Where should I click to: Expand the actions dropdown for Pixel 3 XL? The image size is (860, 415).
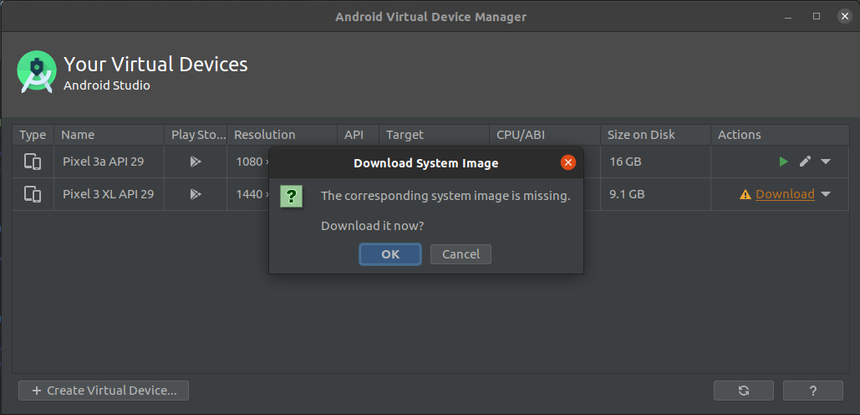(x=826, y=195)
